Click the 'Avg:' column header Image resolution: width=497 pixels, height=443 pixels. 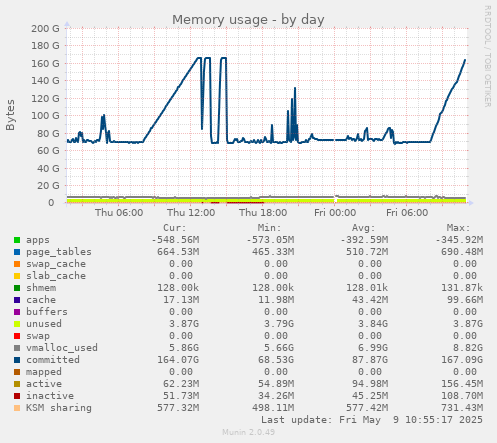tap(364, 228)
